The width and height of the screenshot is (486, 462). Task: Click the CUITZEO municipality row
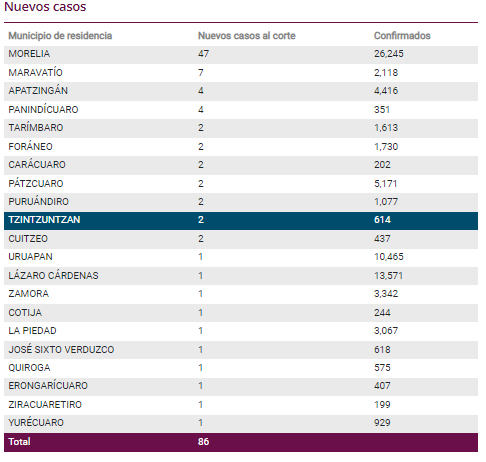(241, 239)
